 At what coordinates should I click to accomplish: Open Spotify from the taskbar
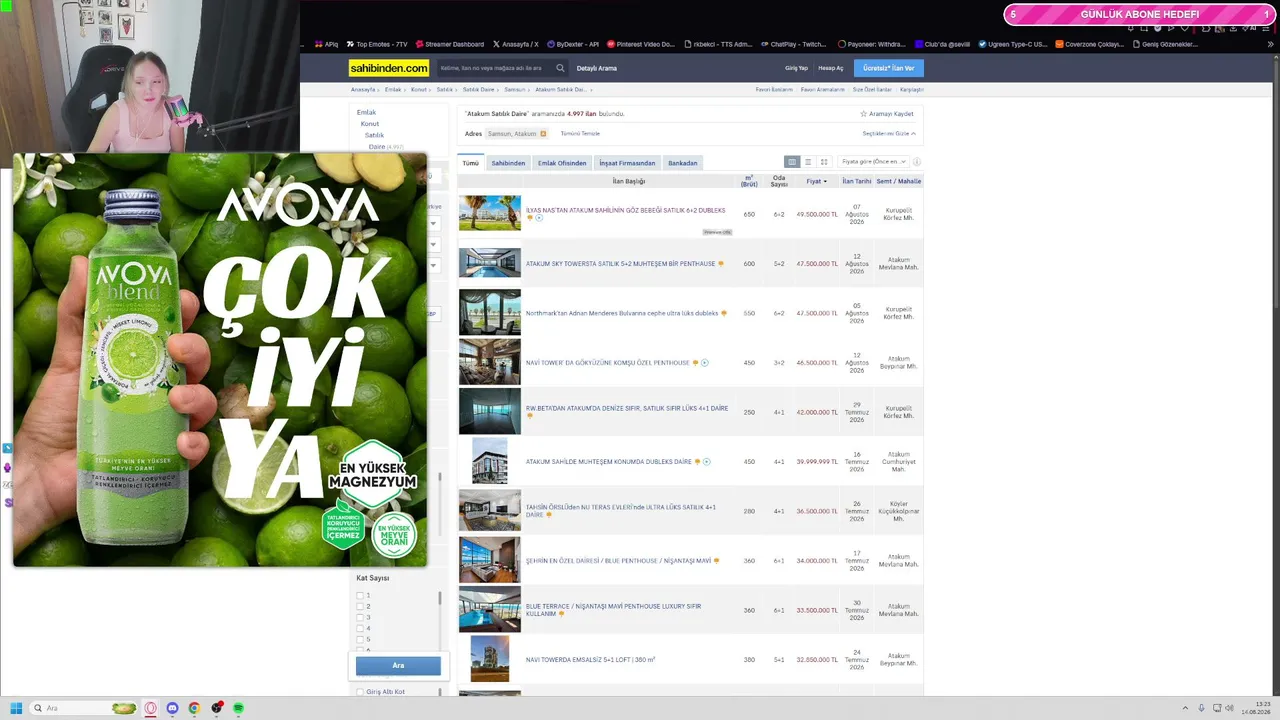(x=238, y=708)
